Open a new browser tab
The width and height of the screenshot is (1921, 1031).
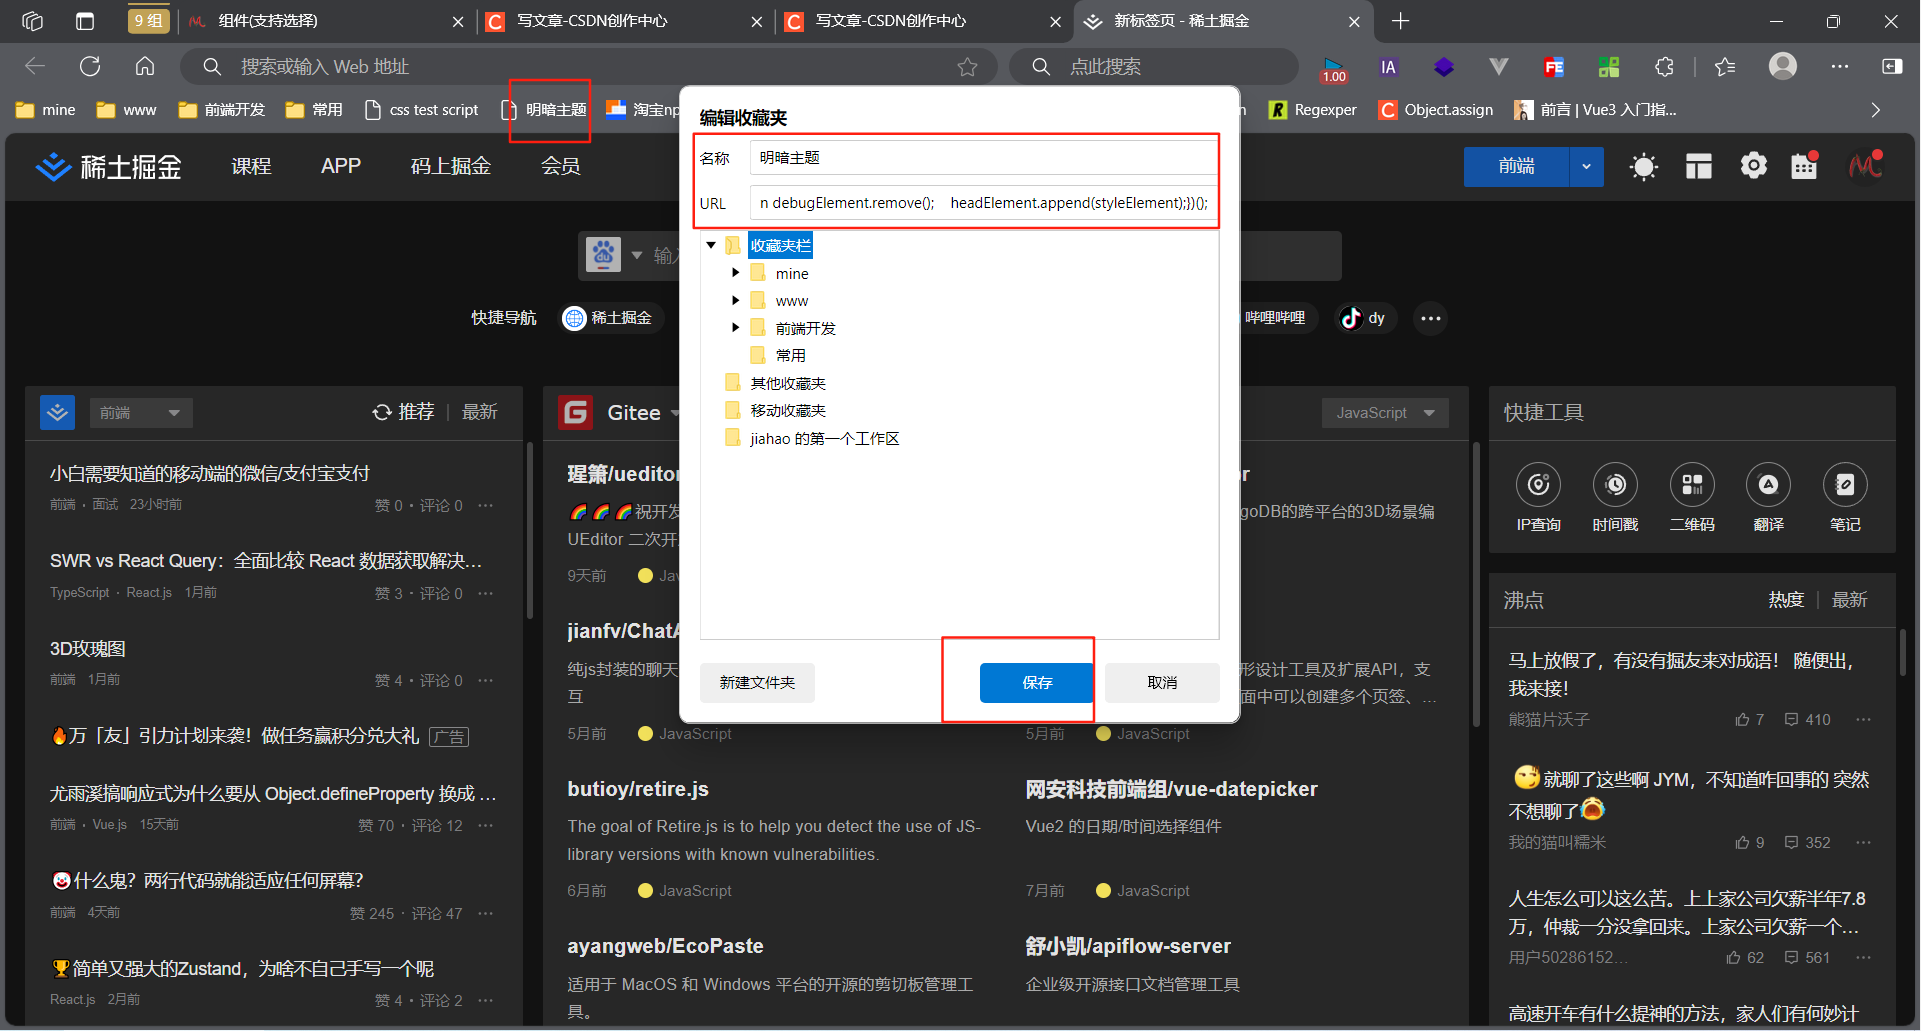click(x=1401, y=21)
